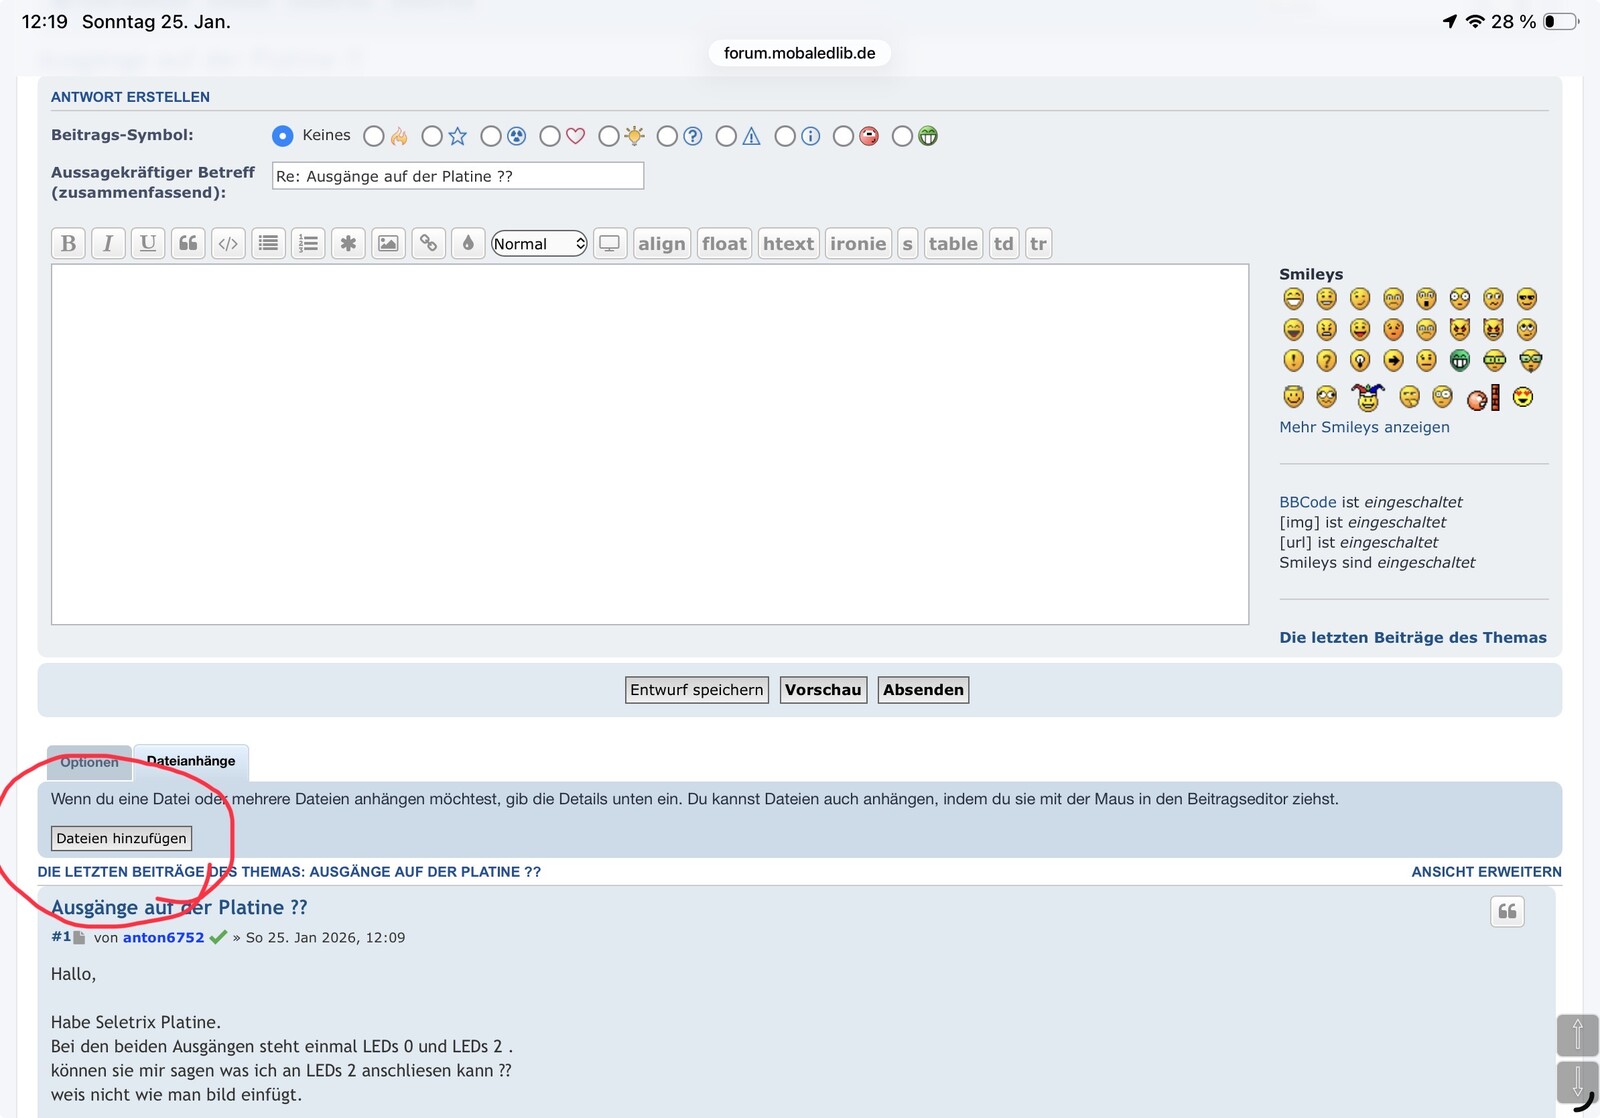Insert a URL with the link icon
Viewport: 1600px width, 1118px height.
click(x=428, y=243)
